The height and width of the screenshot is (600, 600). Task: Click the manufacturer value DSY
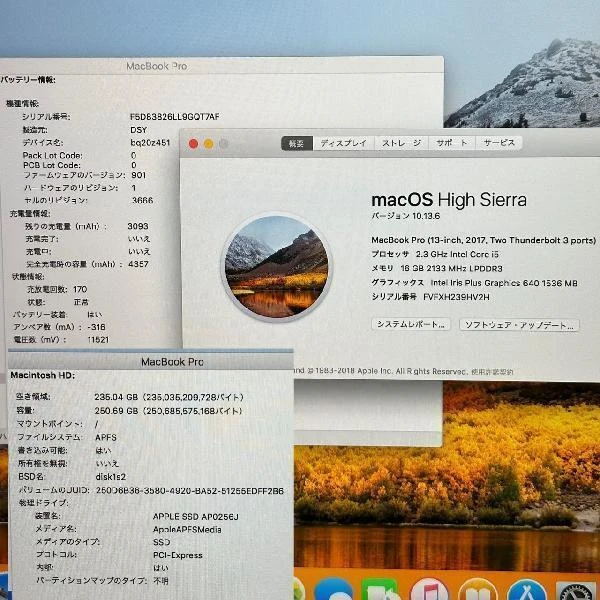point(139,130)
